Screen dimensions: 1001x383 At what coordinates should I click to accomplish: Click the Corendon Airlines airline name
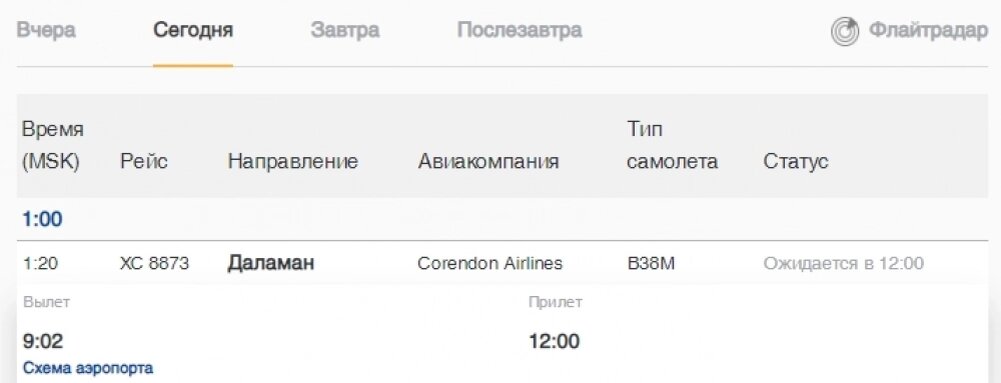point(490,264)
